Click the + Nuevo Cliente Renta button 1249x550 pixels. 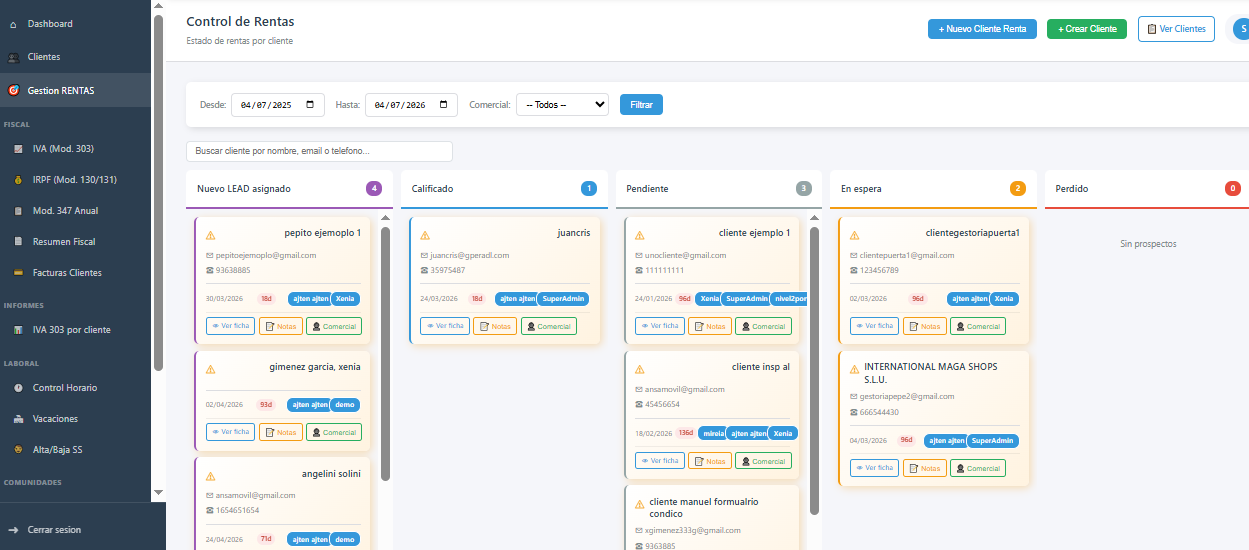tap(982, 29)
